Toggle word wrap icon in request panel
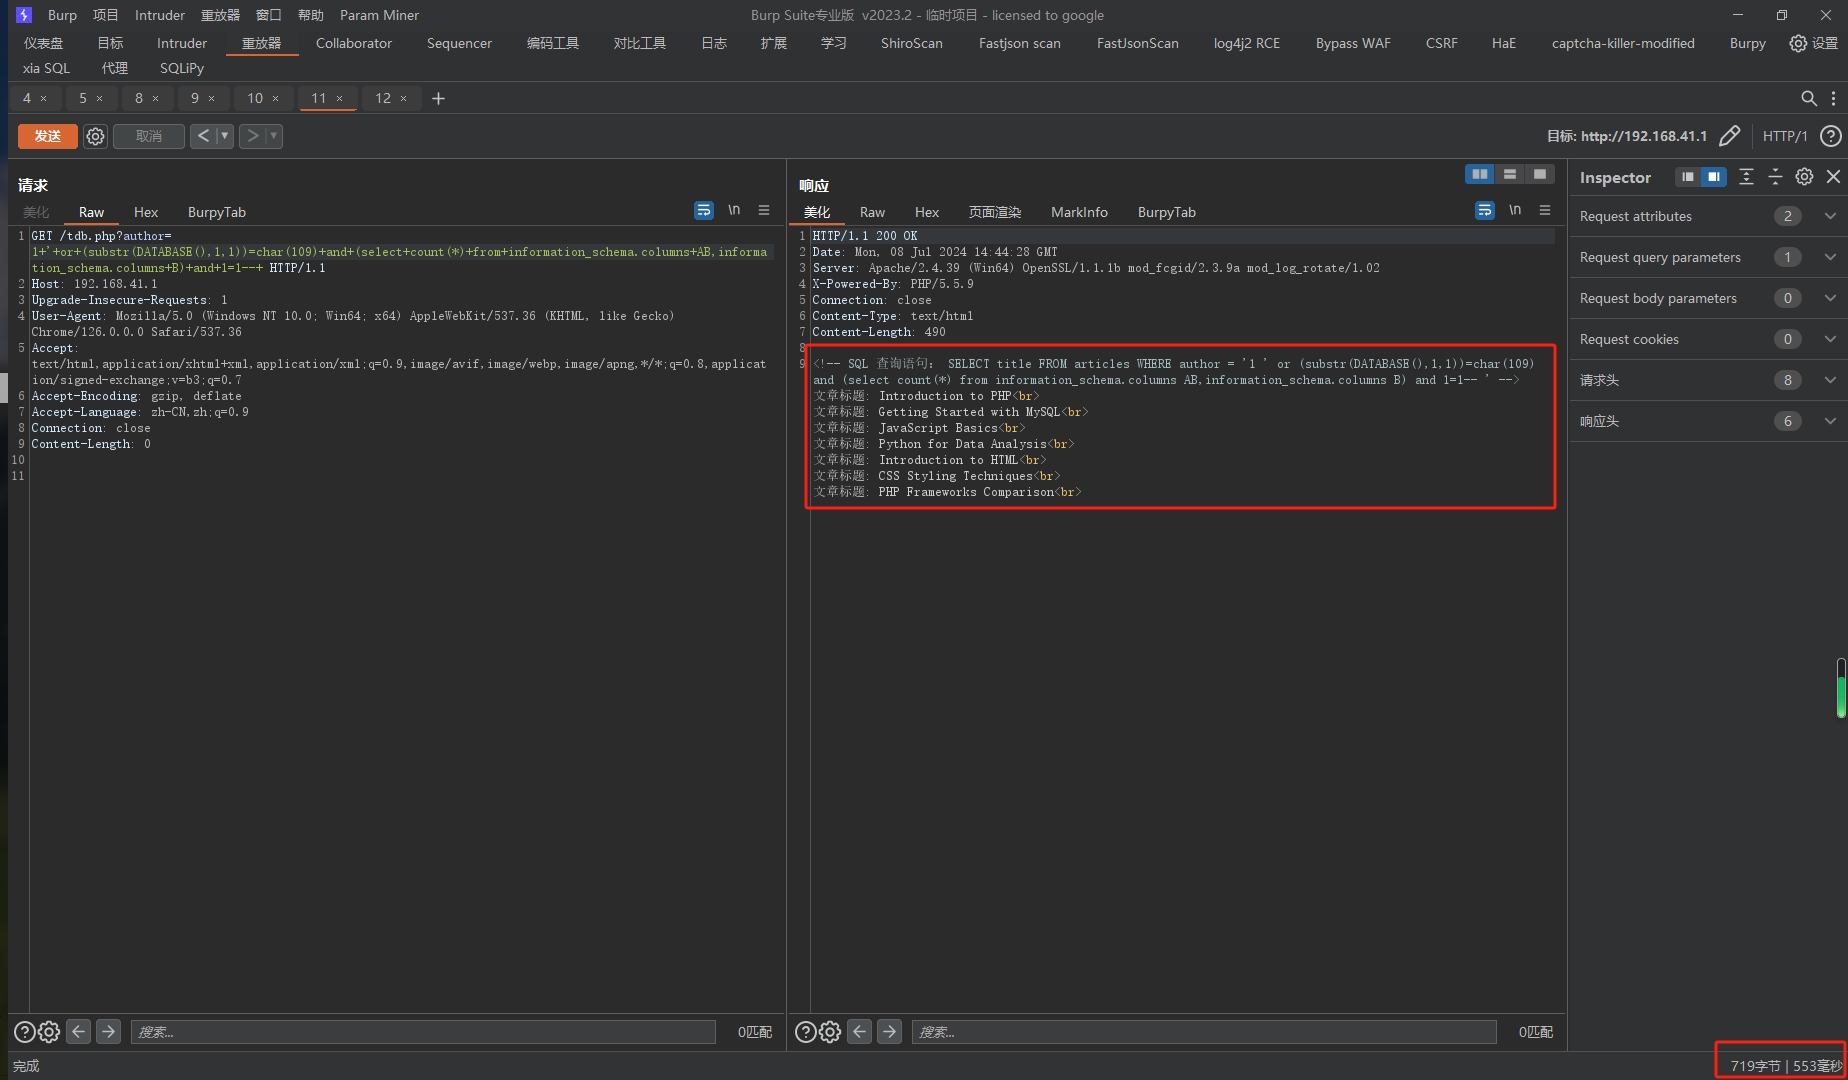The width and height of the screenshot is (1848, 1080). (704, 210)
